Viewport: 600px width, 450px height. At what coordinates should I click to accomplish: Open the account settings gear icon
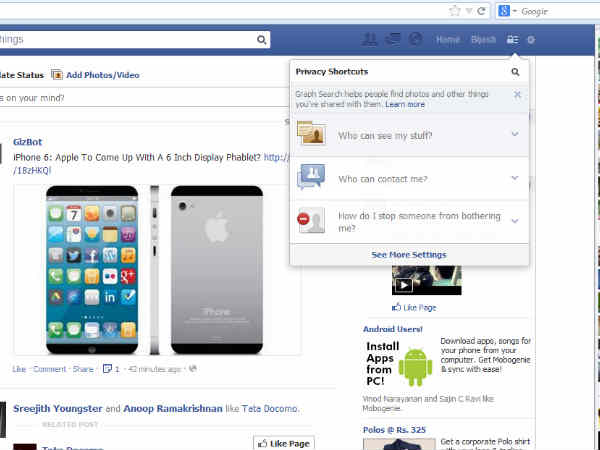click(x=531, y=40)
